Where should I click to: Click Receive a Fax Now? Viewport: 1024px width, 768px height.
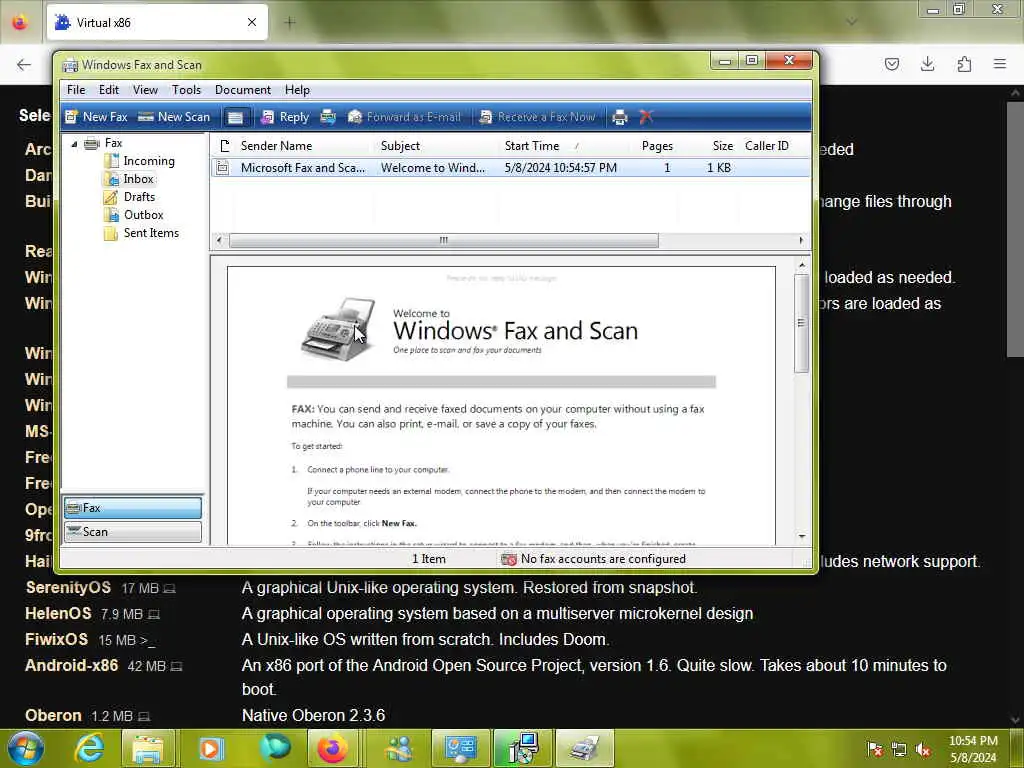(537, 117)
